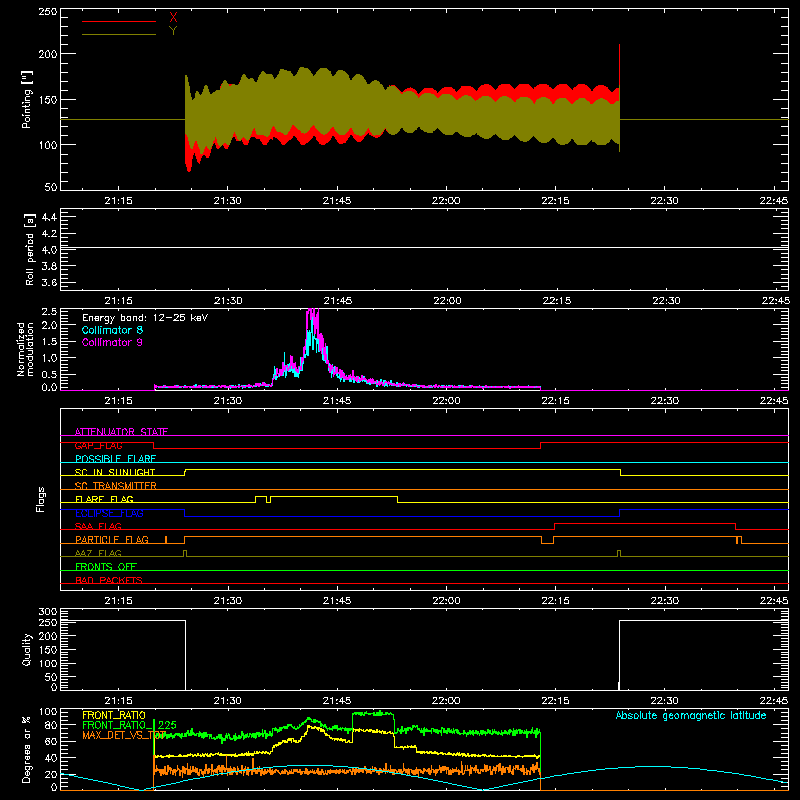800x800 pixels.
Task: Click the red X legend line
Action: [119, 21]
